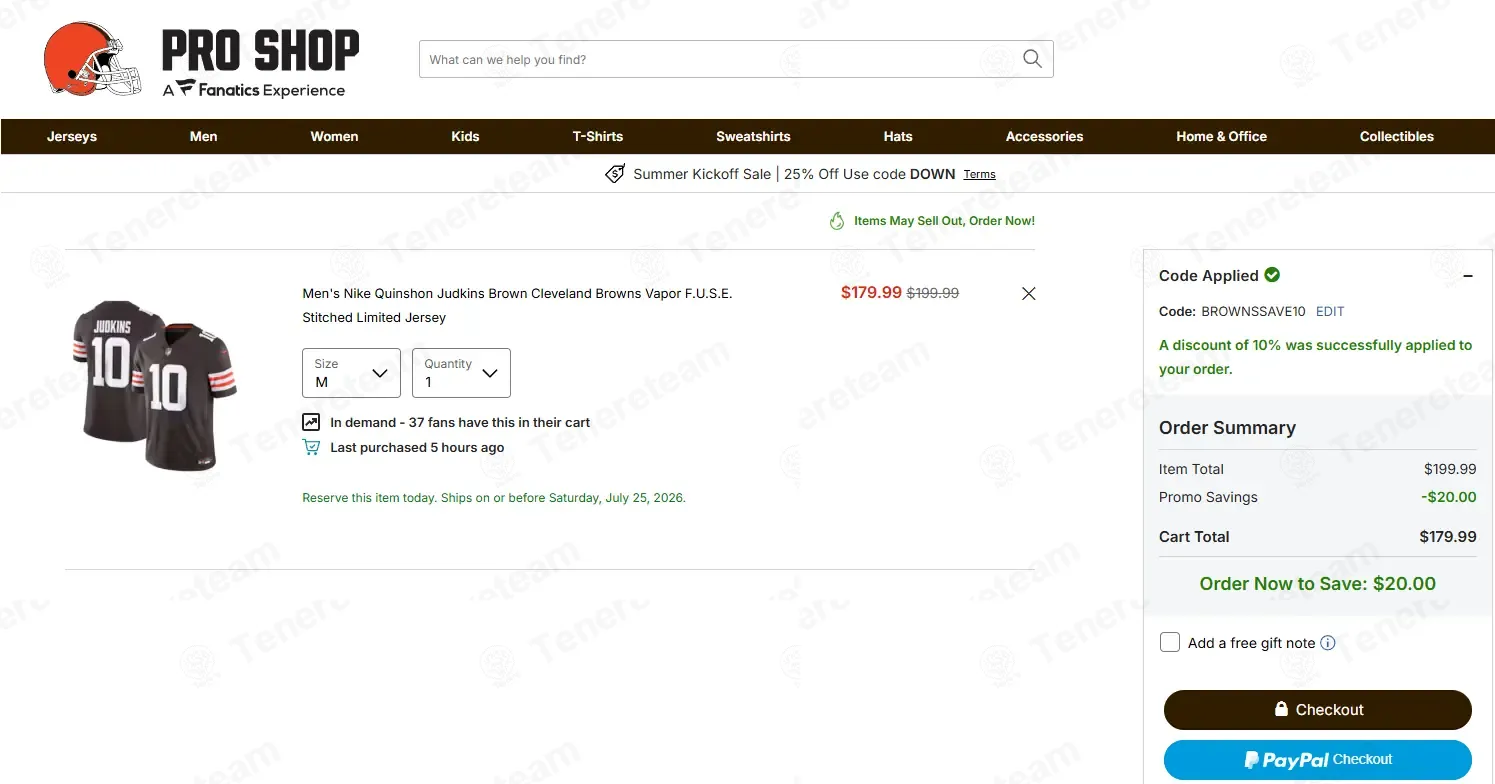This screenshot has width=1495, height=784.
Task: Enable the free gift note checkbox
Action: (1170, 642)
